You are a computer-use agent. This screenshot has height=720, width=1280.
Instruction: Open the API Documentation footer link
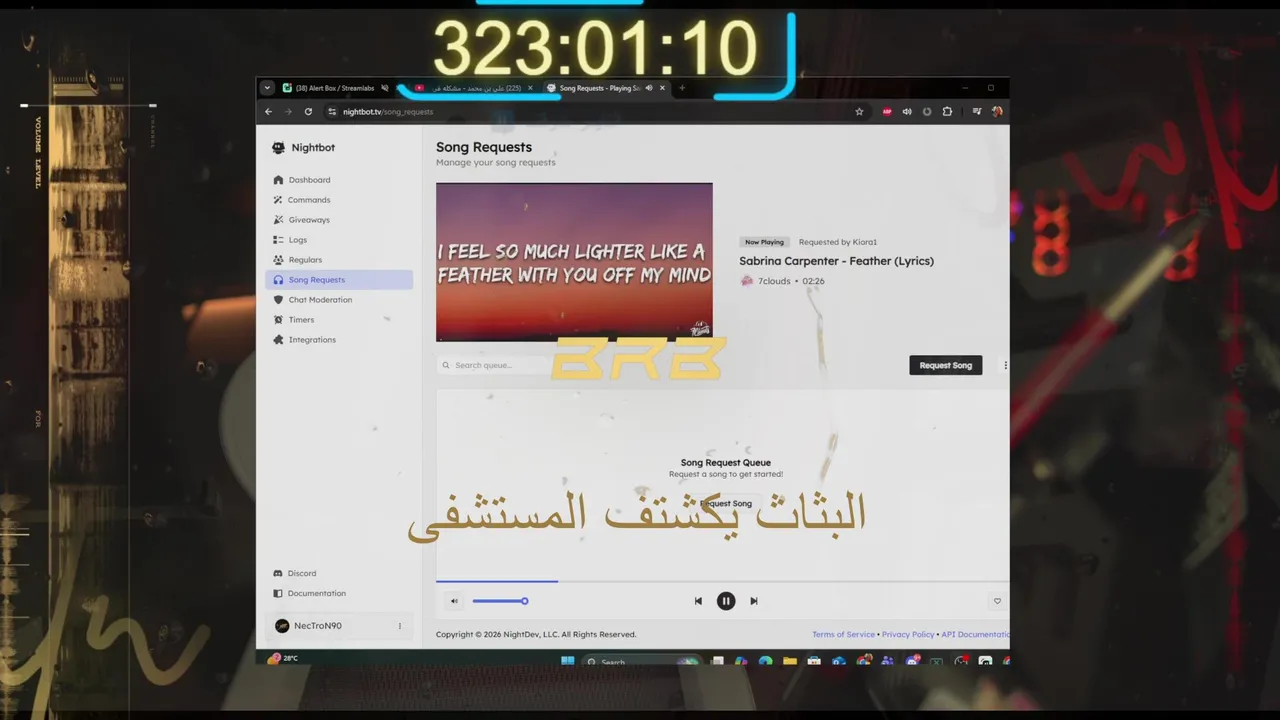[975, 634]
